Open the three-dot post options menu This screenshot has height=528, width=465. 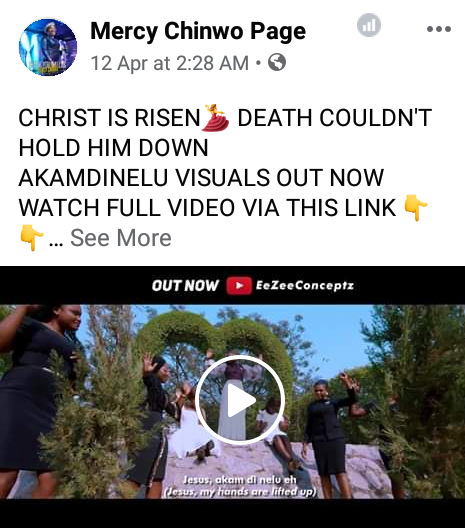pos(439,29)
